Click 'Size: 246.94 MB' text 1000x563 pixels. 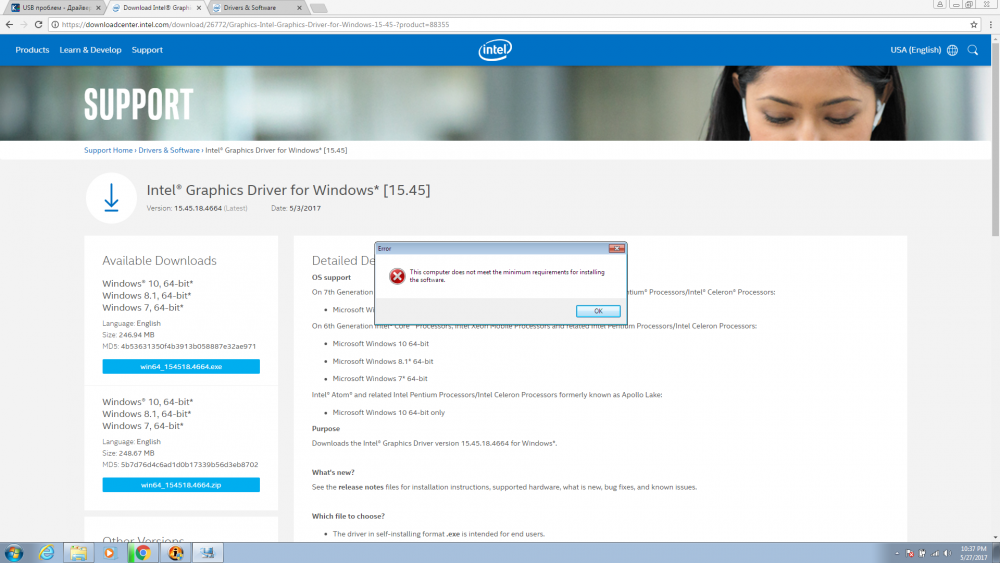128,335
